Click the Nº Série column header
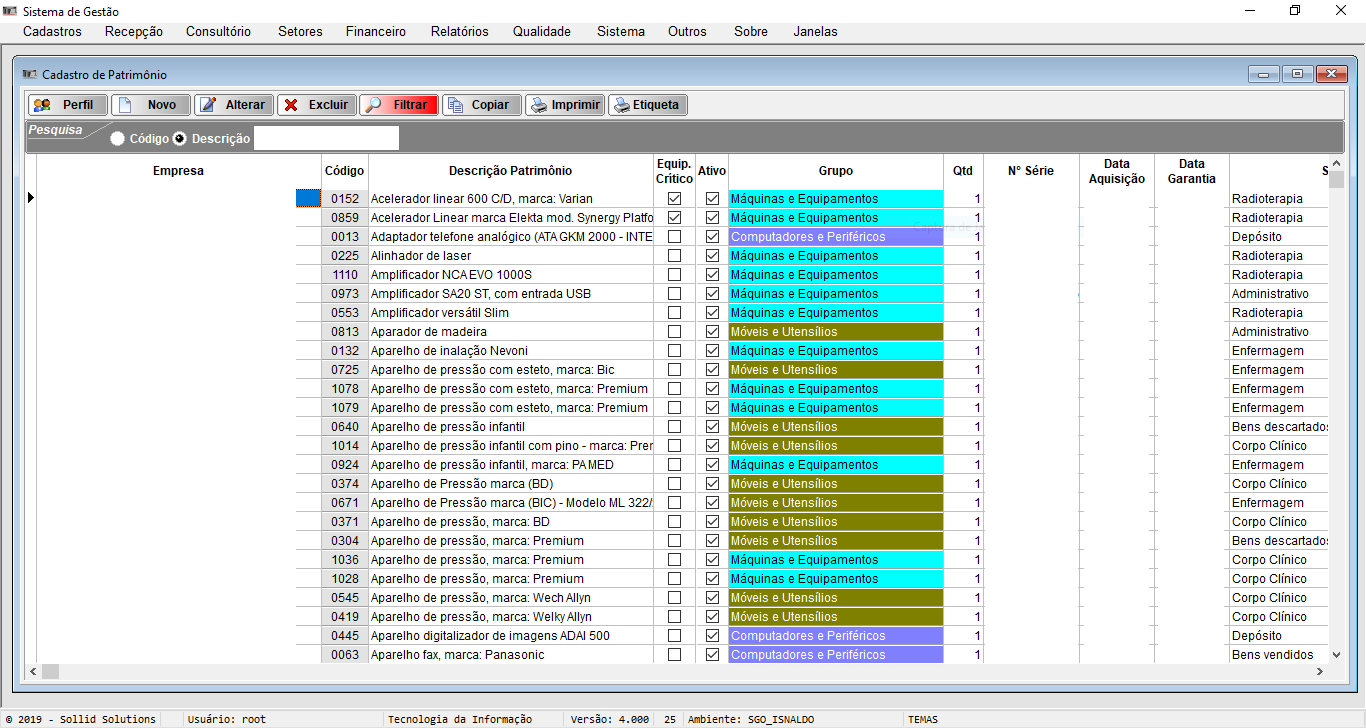The image size is (1366, 728). (x=1031, y=171)
